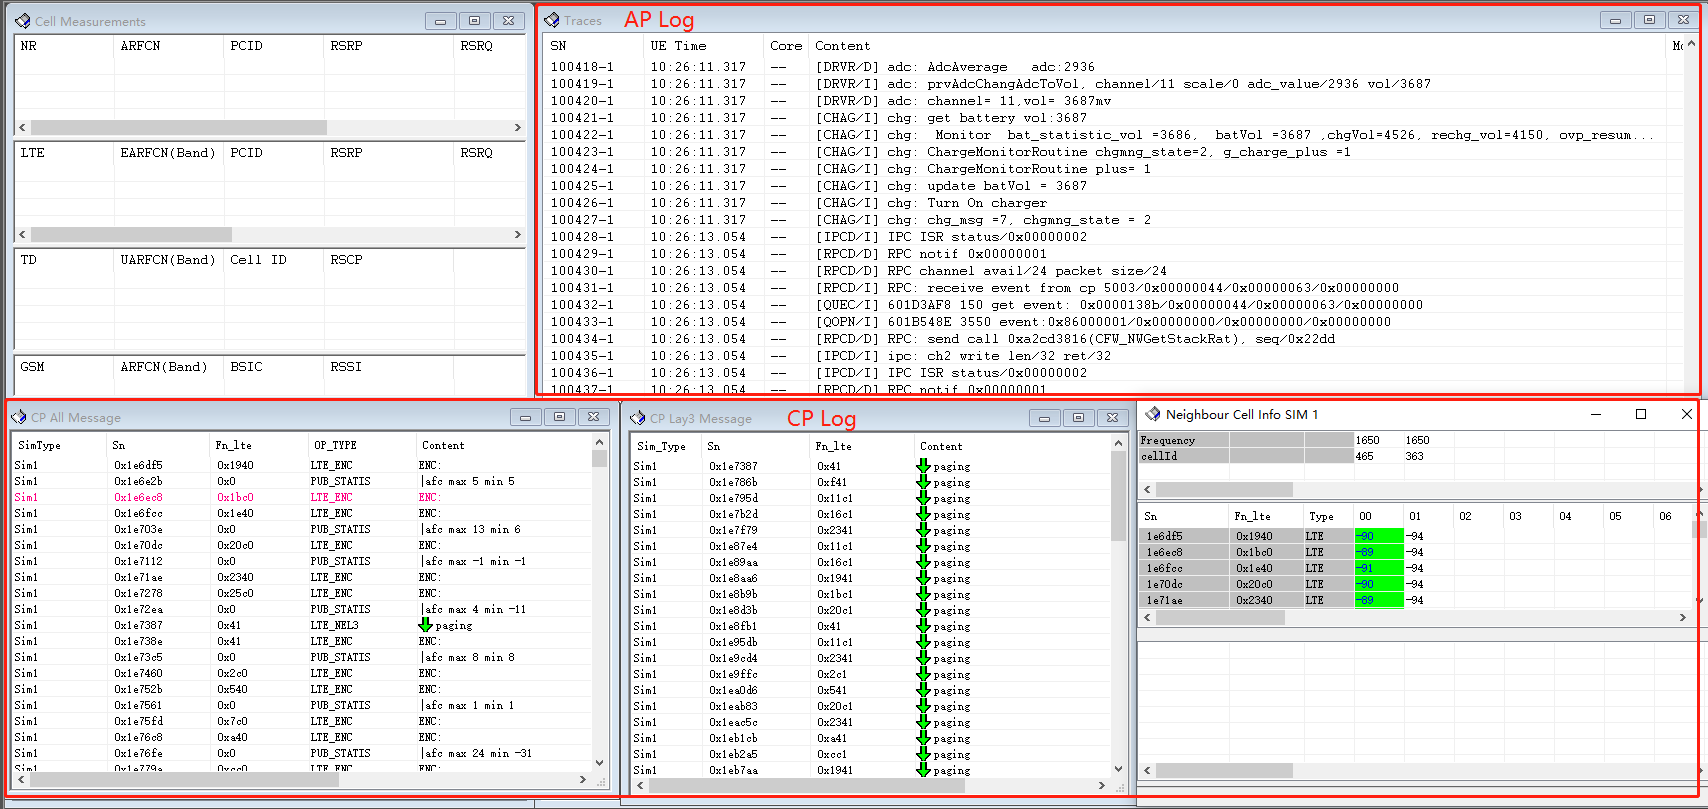Click the CP Lay3 Message window icon
The image size is (1708, 809).
[x=638, y=418]
